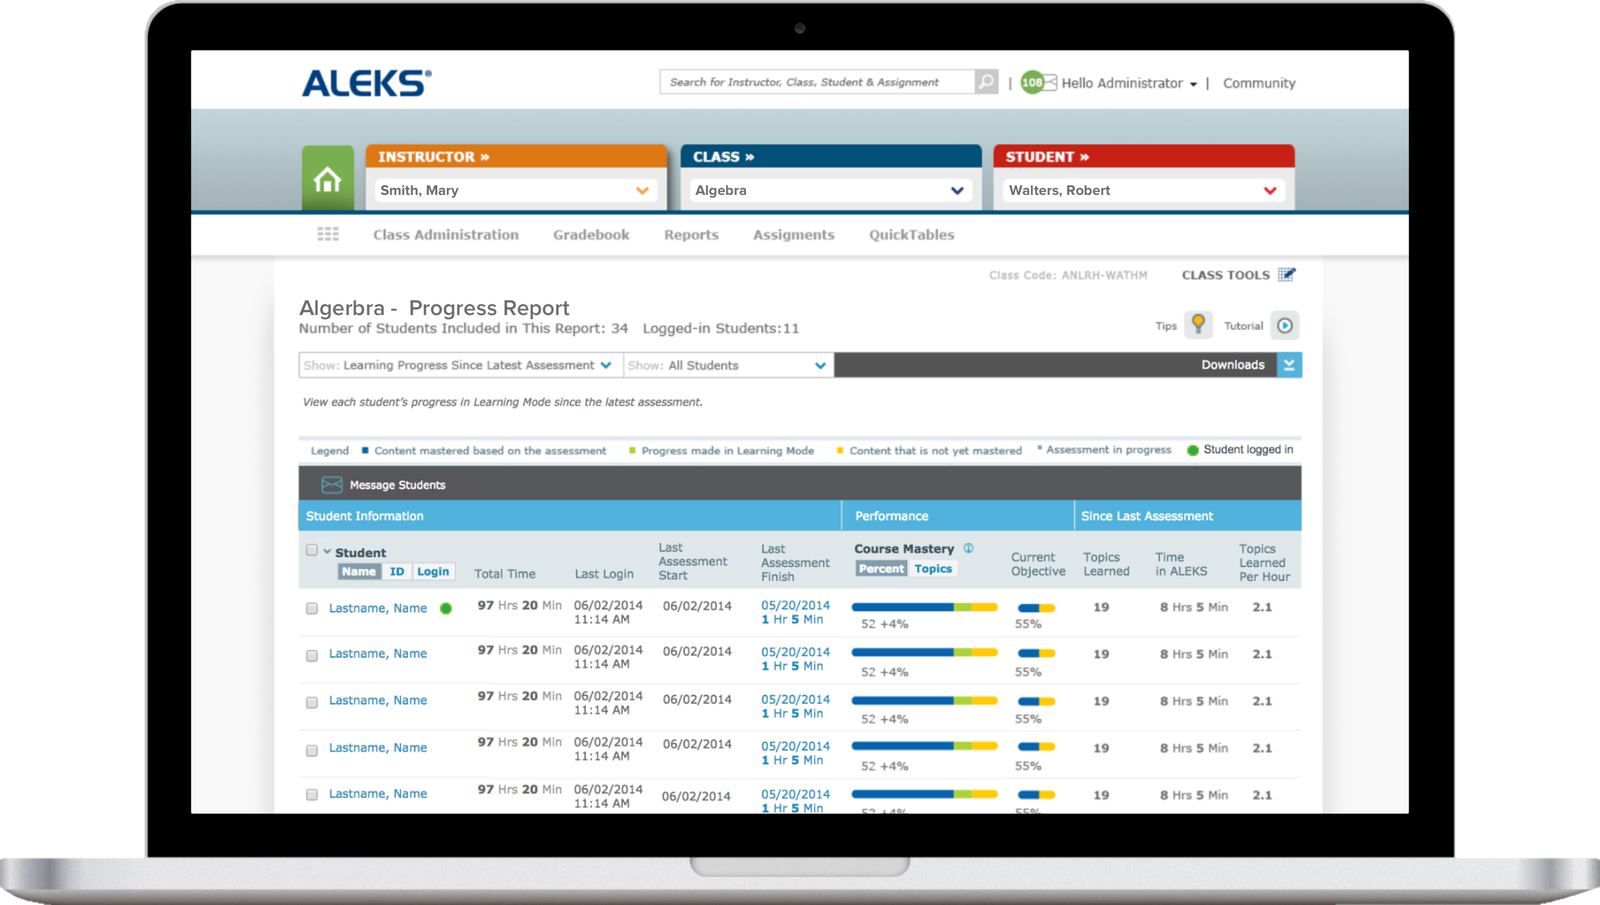Open the student dropdown showing Walters, Robert
Image resolution: width=1600 pixels, height=905 pixels.
click(x=1143, y=190)
